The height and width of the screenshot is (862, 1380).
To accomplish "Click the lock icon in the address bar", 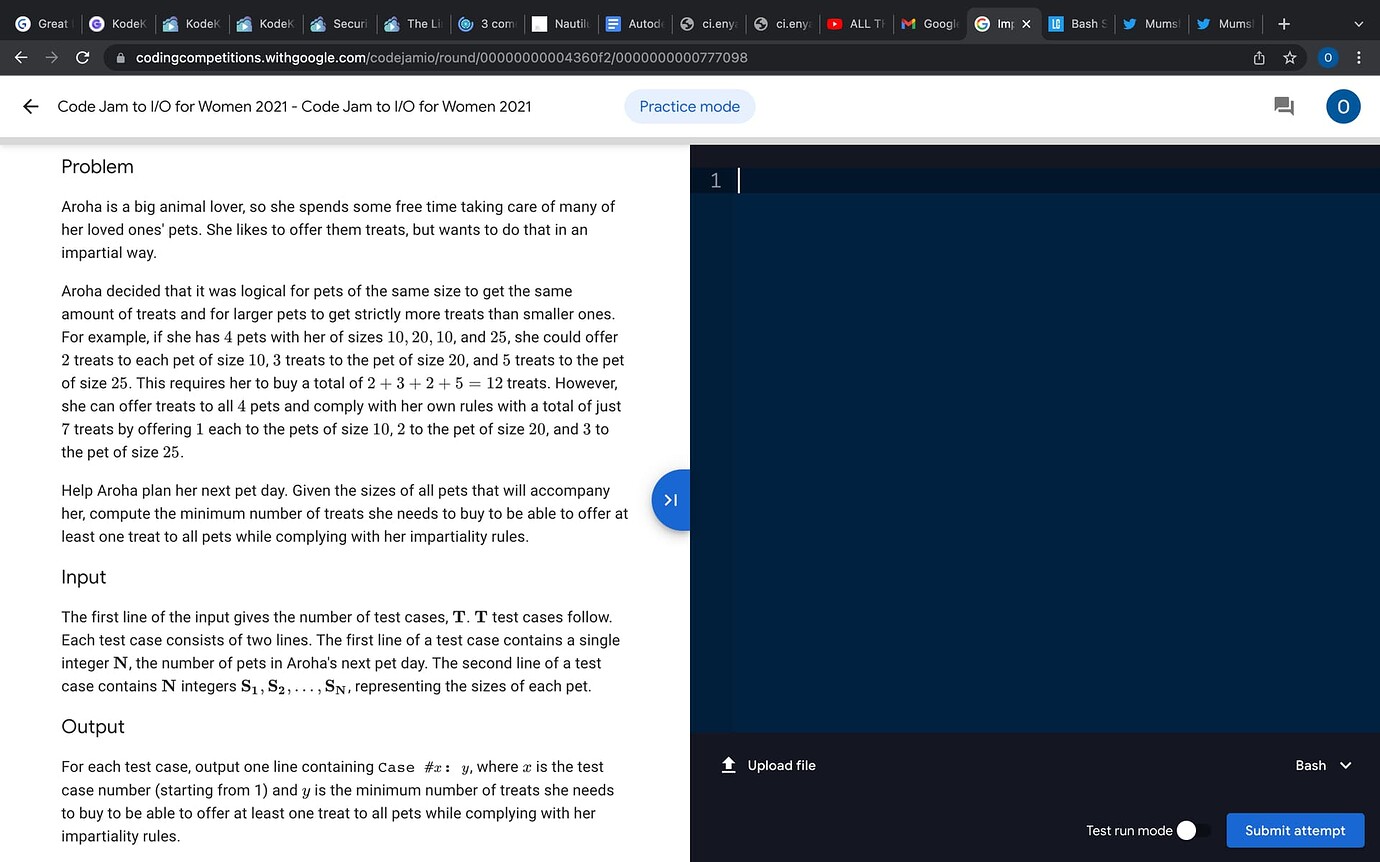I will click(121, 58).
